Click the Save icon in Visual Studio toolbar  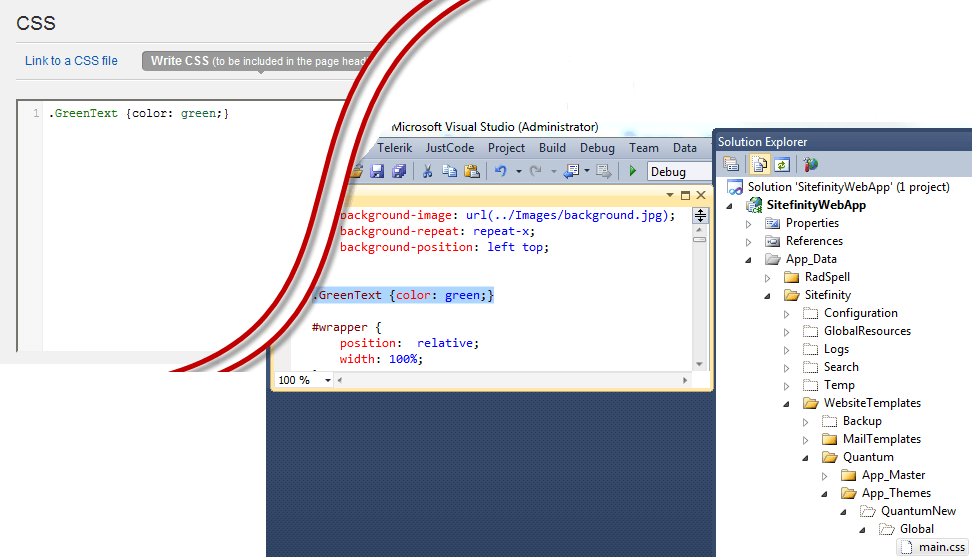377,171
